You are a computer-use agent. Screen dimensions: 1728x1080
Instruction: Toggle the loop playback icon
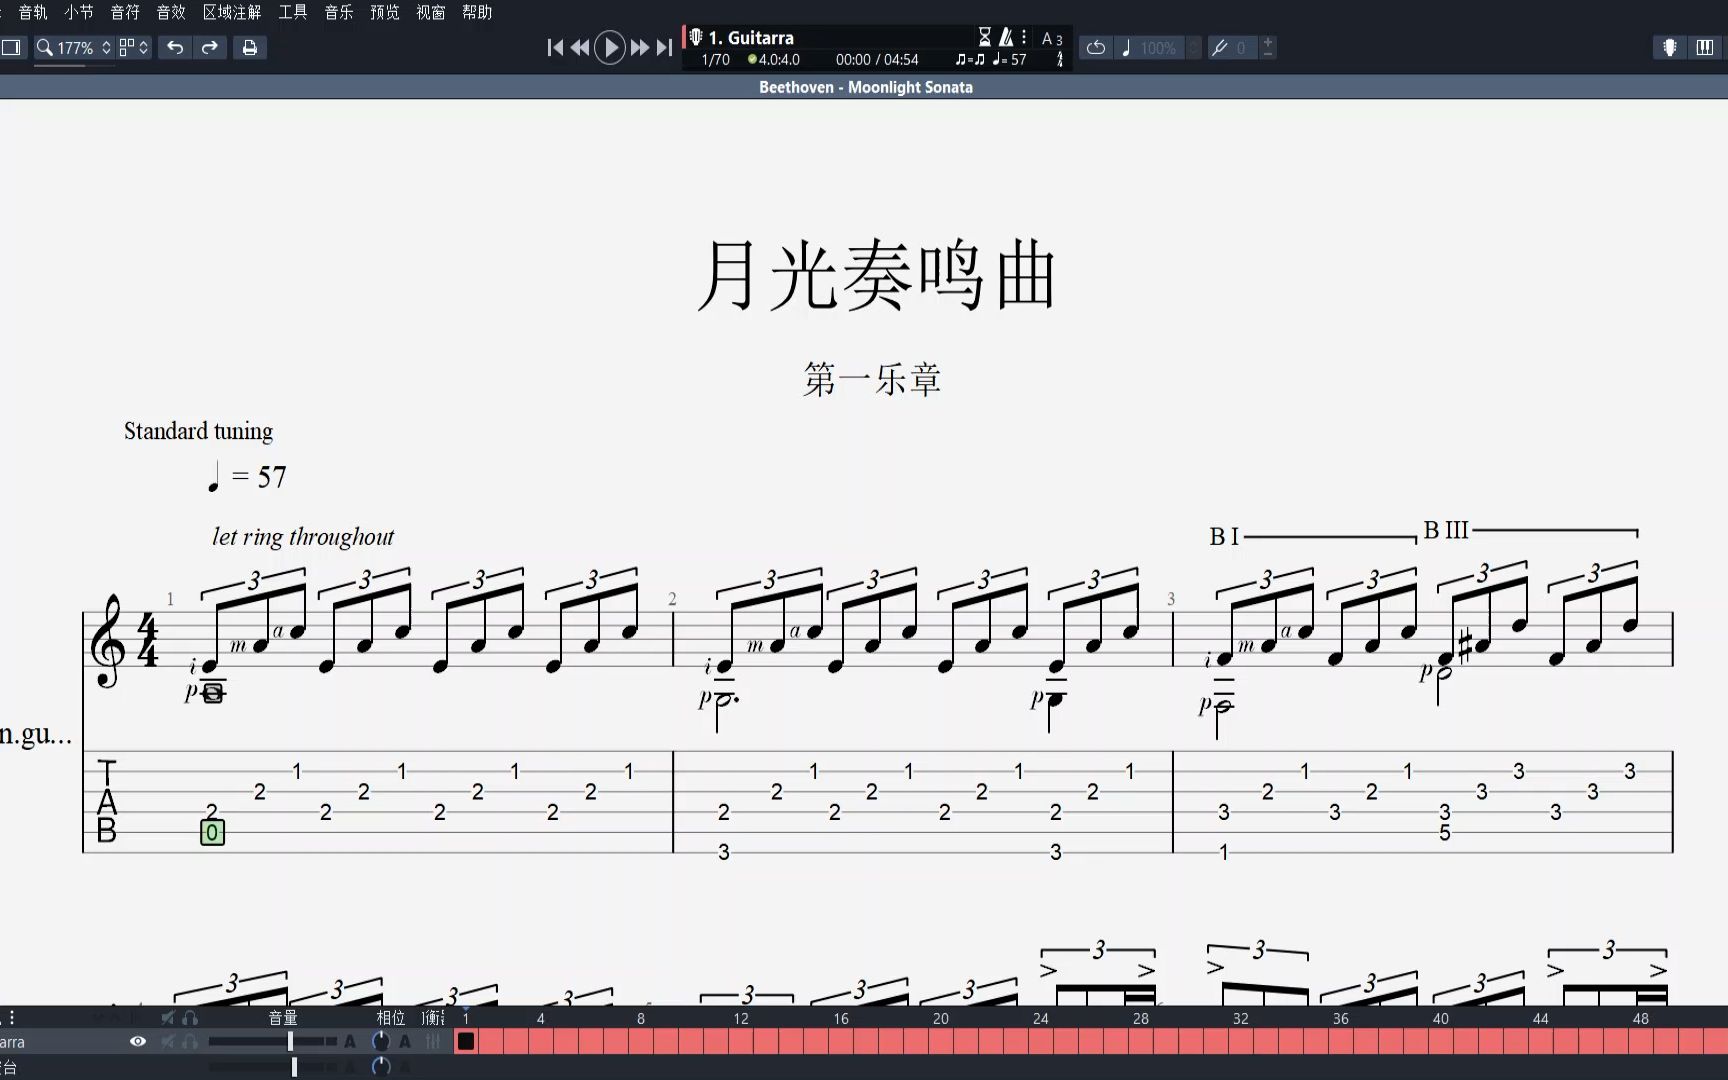[1096, 47]
